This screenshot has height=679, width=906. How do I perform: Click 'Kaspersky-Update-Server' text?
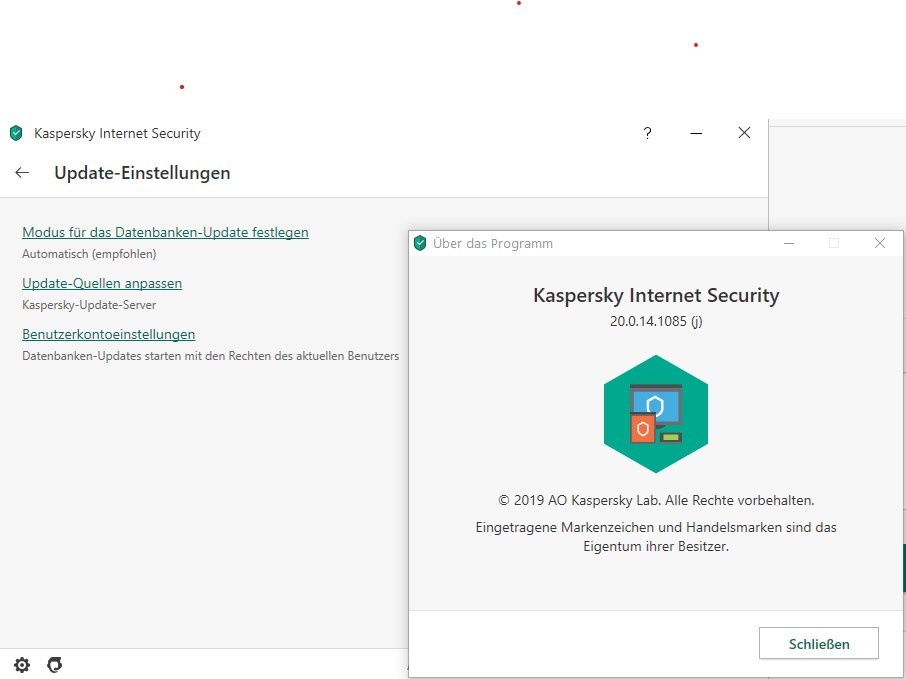pyautogui.click(x=89, y=305)
